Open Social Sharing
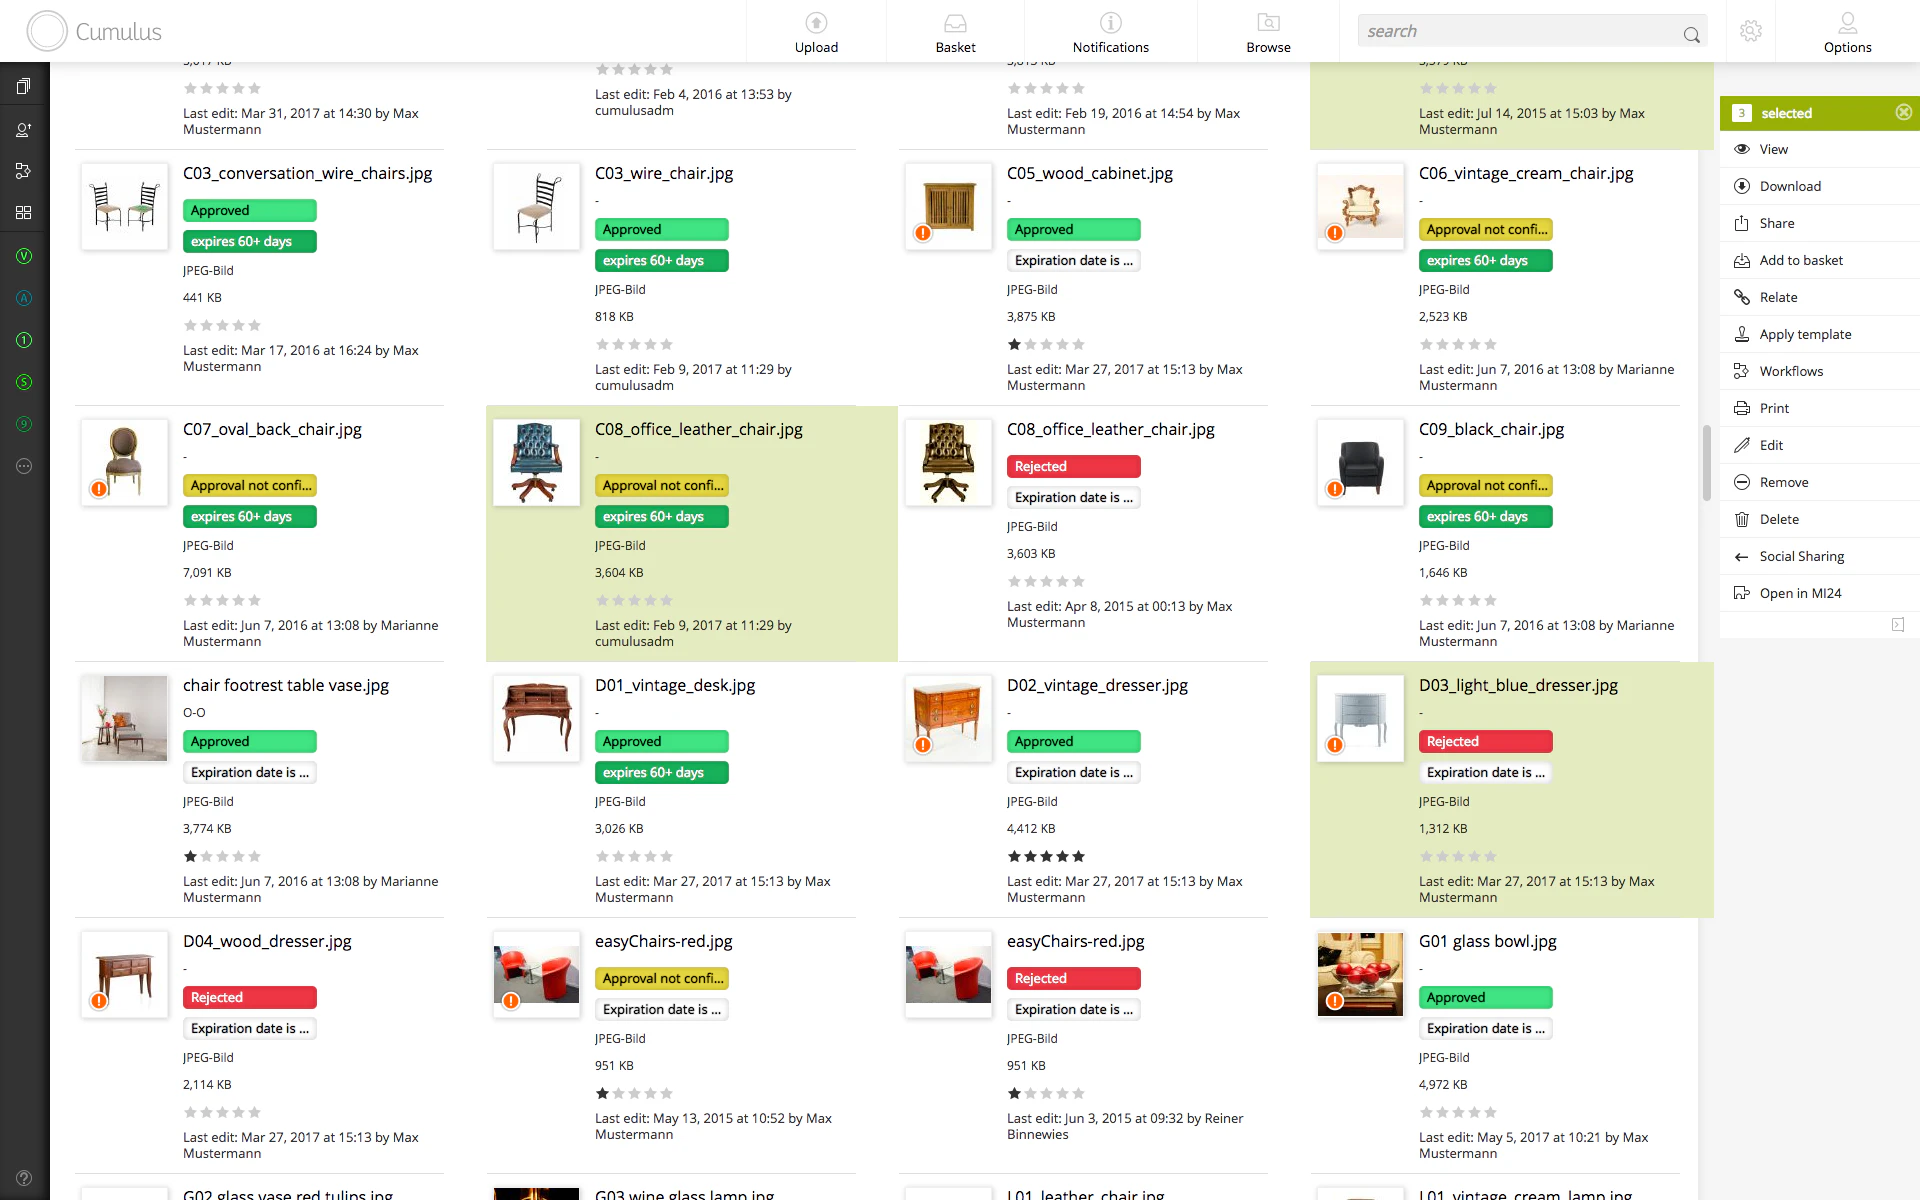Screen dimensions: 1920x1200 pyautogui.click(x=1820, y=556)
